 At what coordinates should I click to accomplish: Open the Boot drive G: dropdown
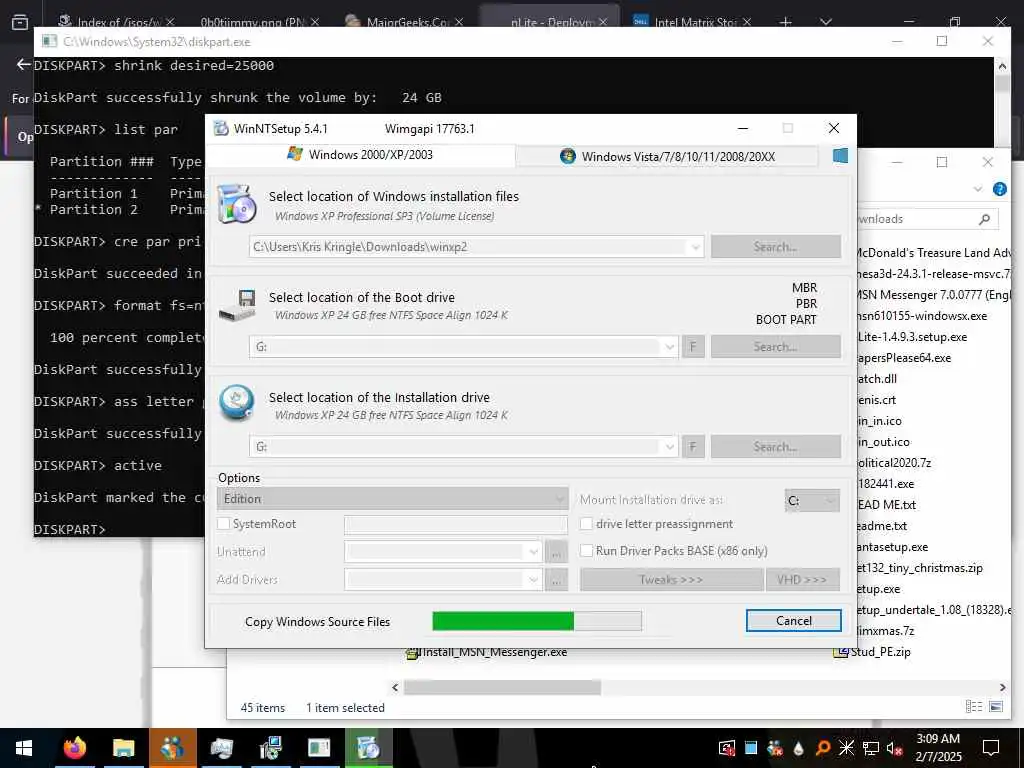(x=669, y=347)
